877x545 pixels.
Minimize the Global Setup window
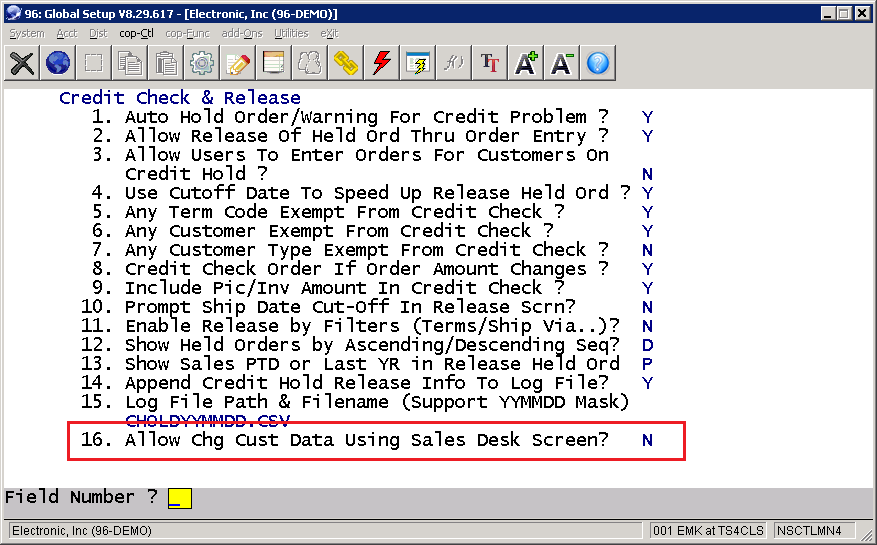click(829, 13)
